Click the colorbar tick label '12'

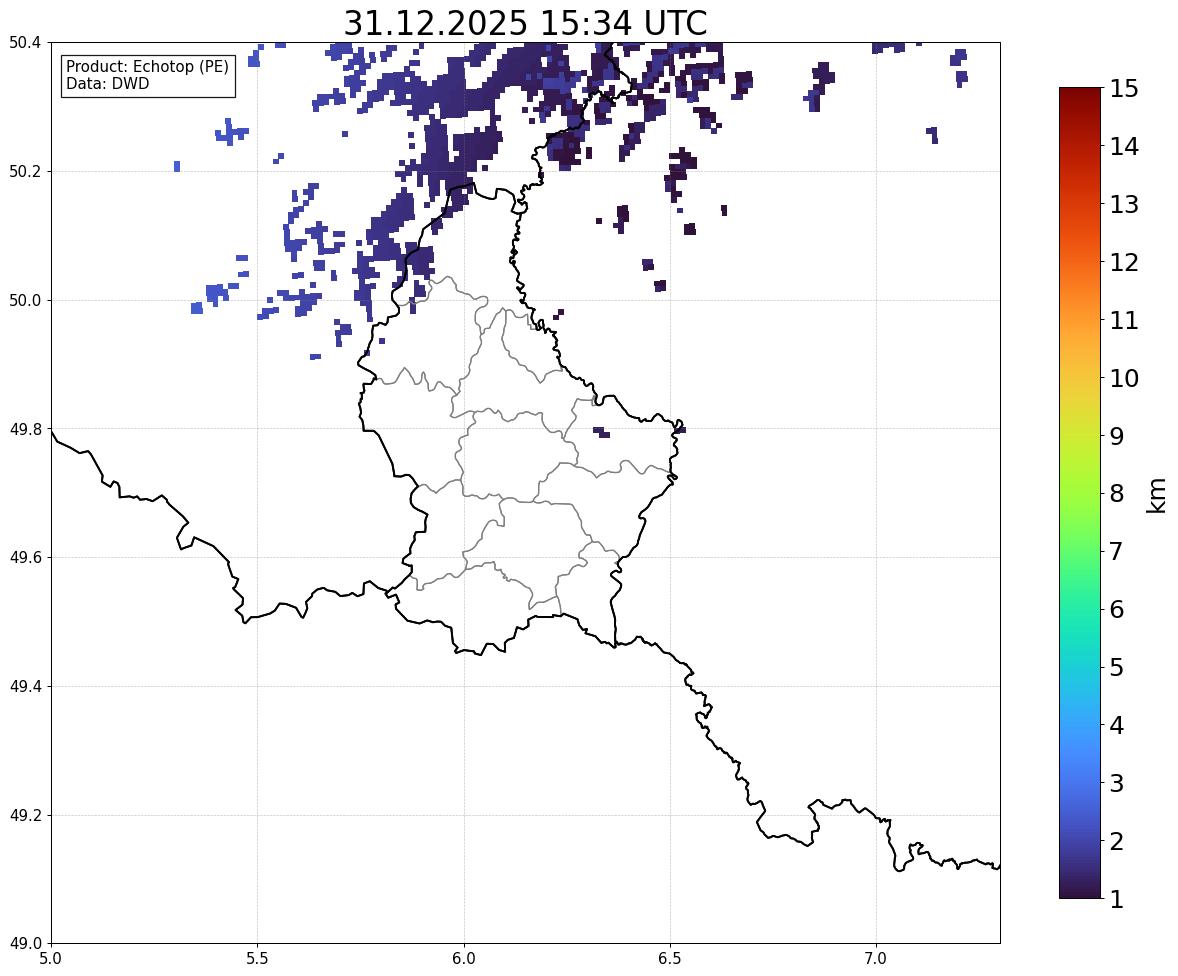coord(1124,262)
